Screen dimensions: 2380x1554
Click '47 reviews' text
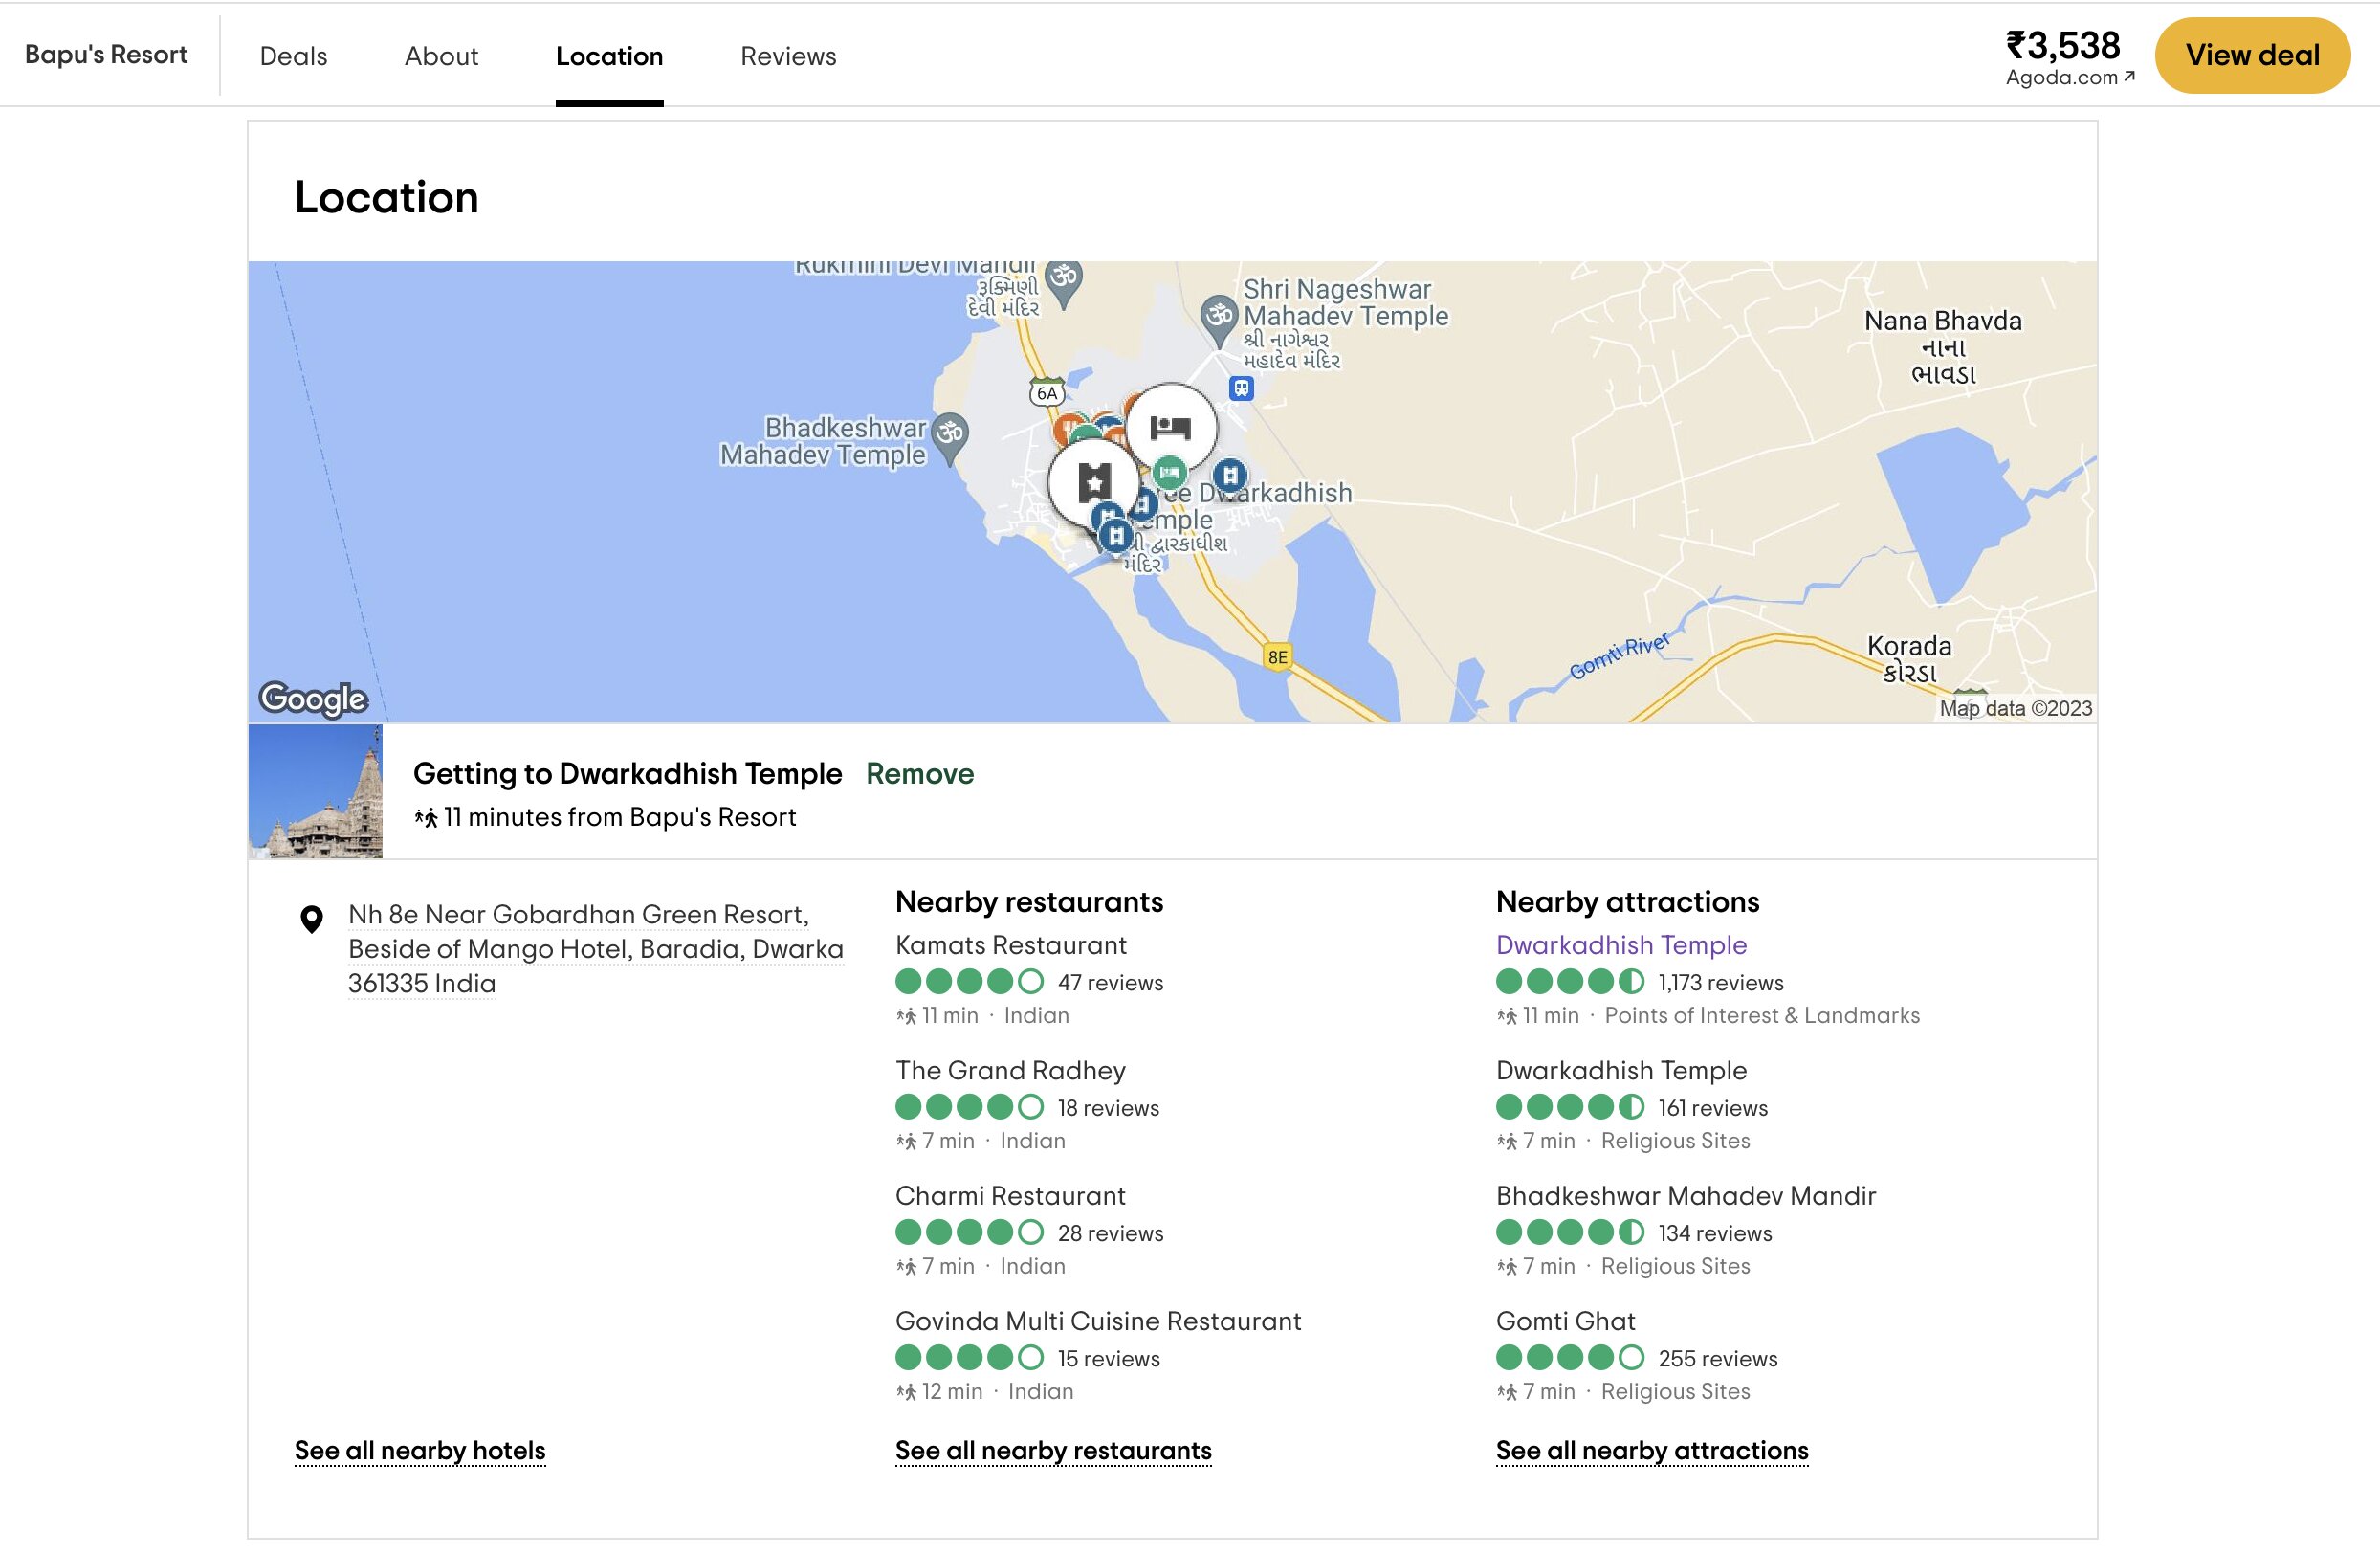click(1110, 982)
